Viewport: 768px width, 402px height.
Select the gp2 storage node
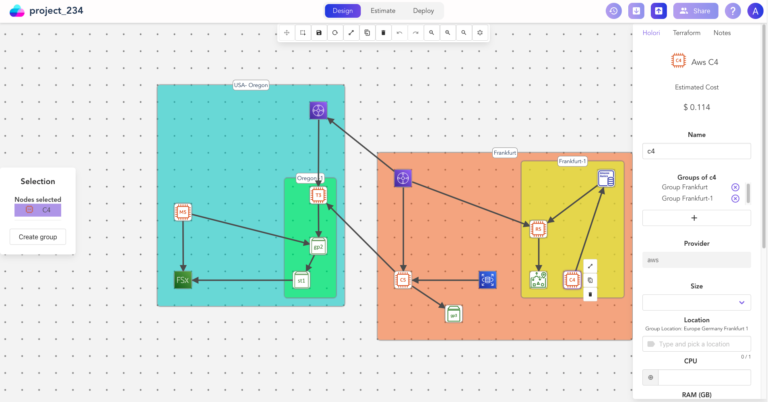[318, 246]
